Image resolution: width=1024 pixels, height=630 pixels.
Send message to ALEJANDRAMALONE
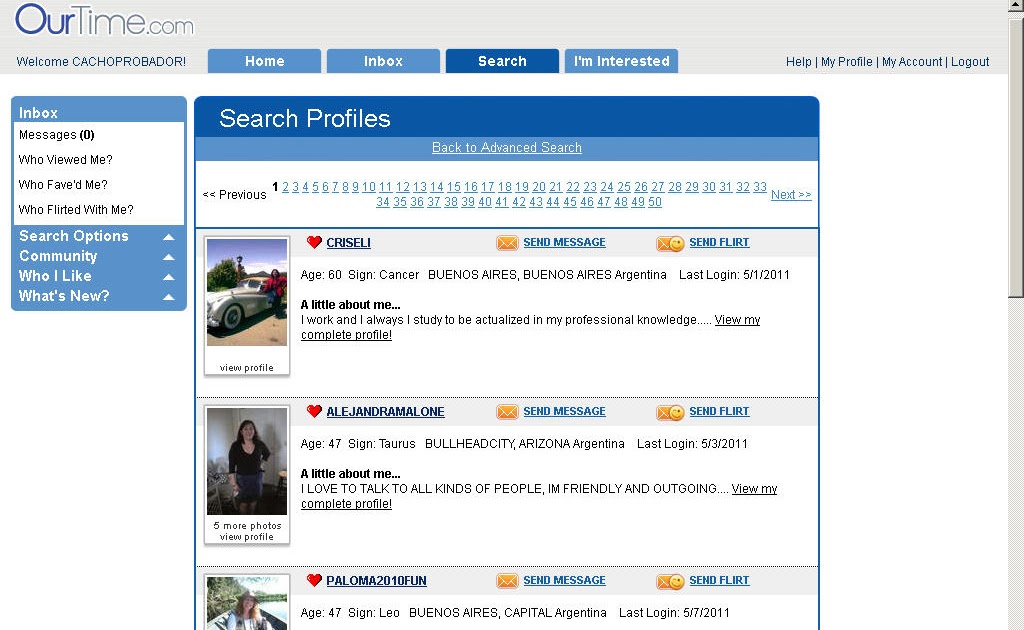click(x=564, y=411)
